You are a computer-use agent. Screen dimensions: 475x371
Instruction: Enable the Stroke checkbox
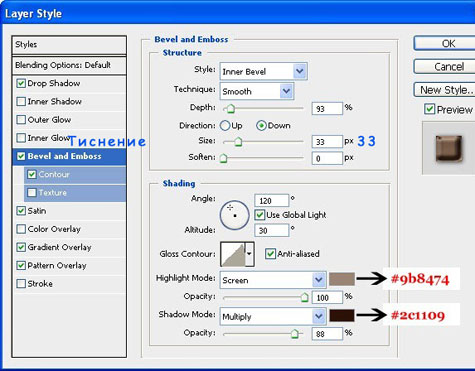(21, 284)
